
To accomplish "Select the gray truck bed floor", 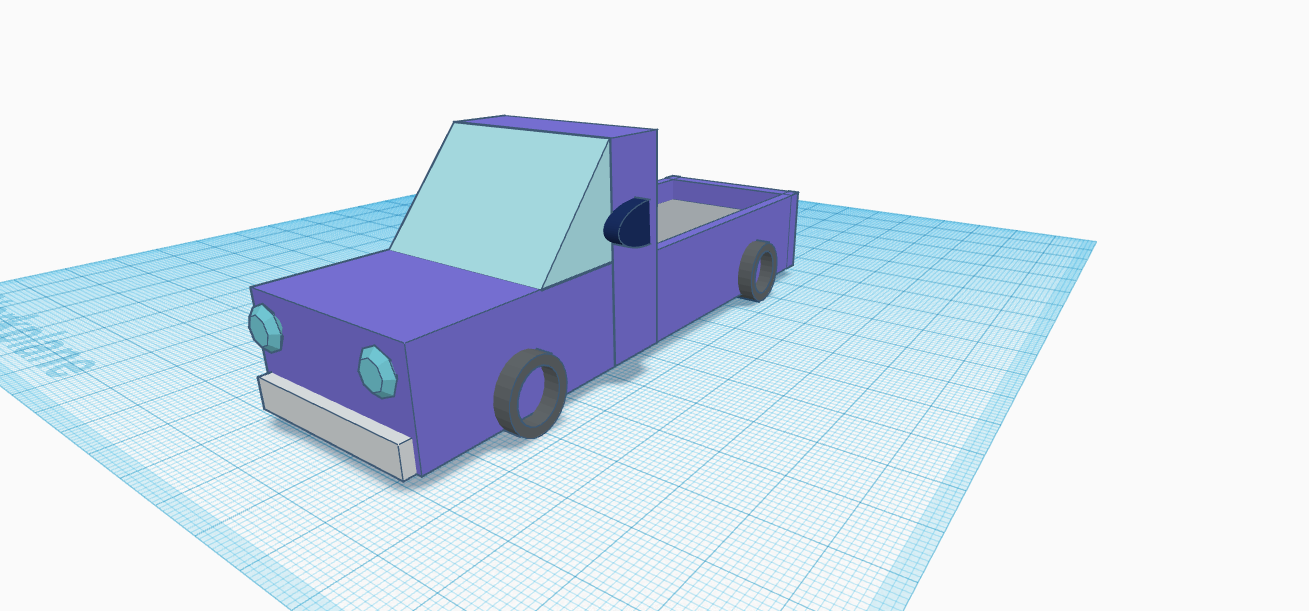I will click(x=693, y=217).
